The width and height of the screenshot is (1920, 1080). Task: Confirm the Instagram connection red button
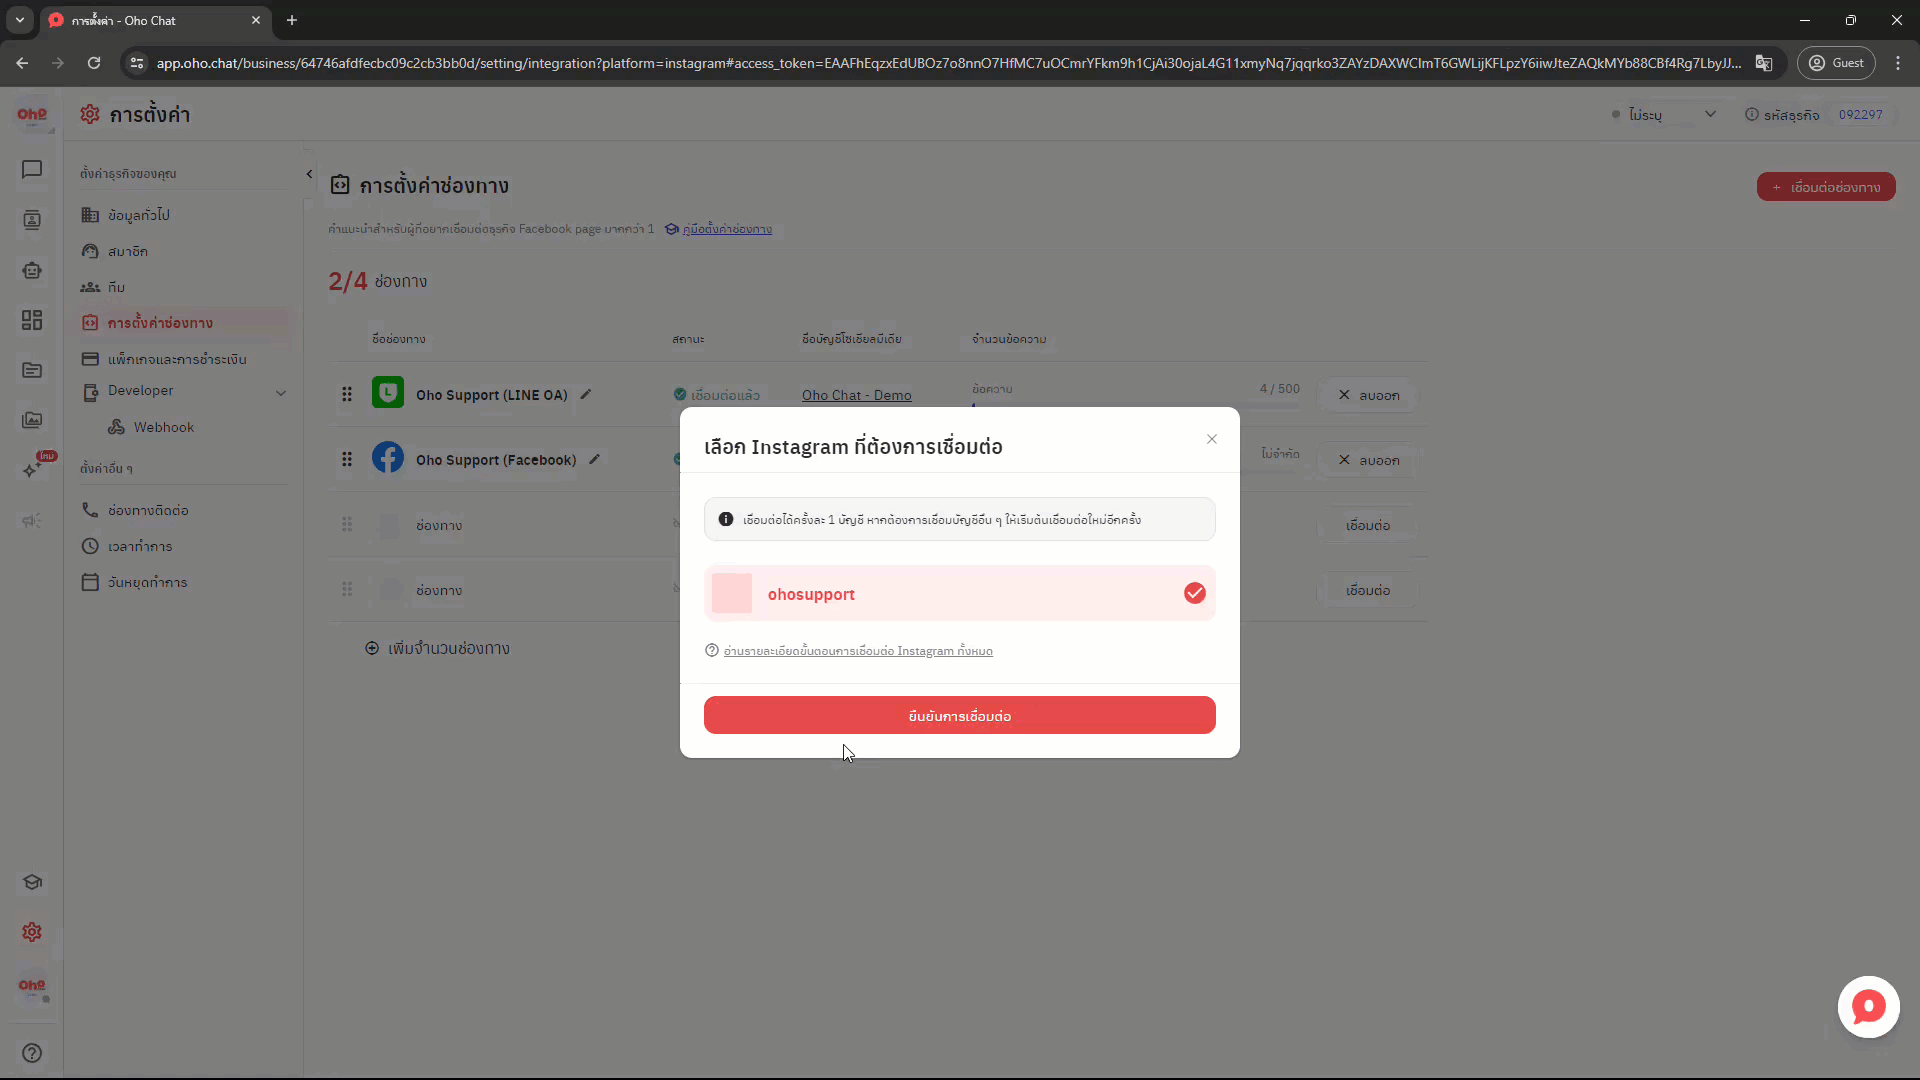tap(960, 715)
